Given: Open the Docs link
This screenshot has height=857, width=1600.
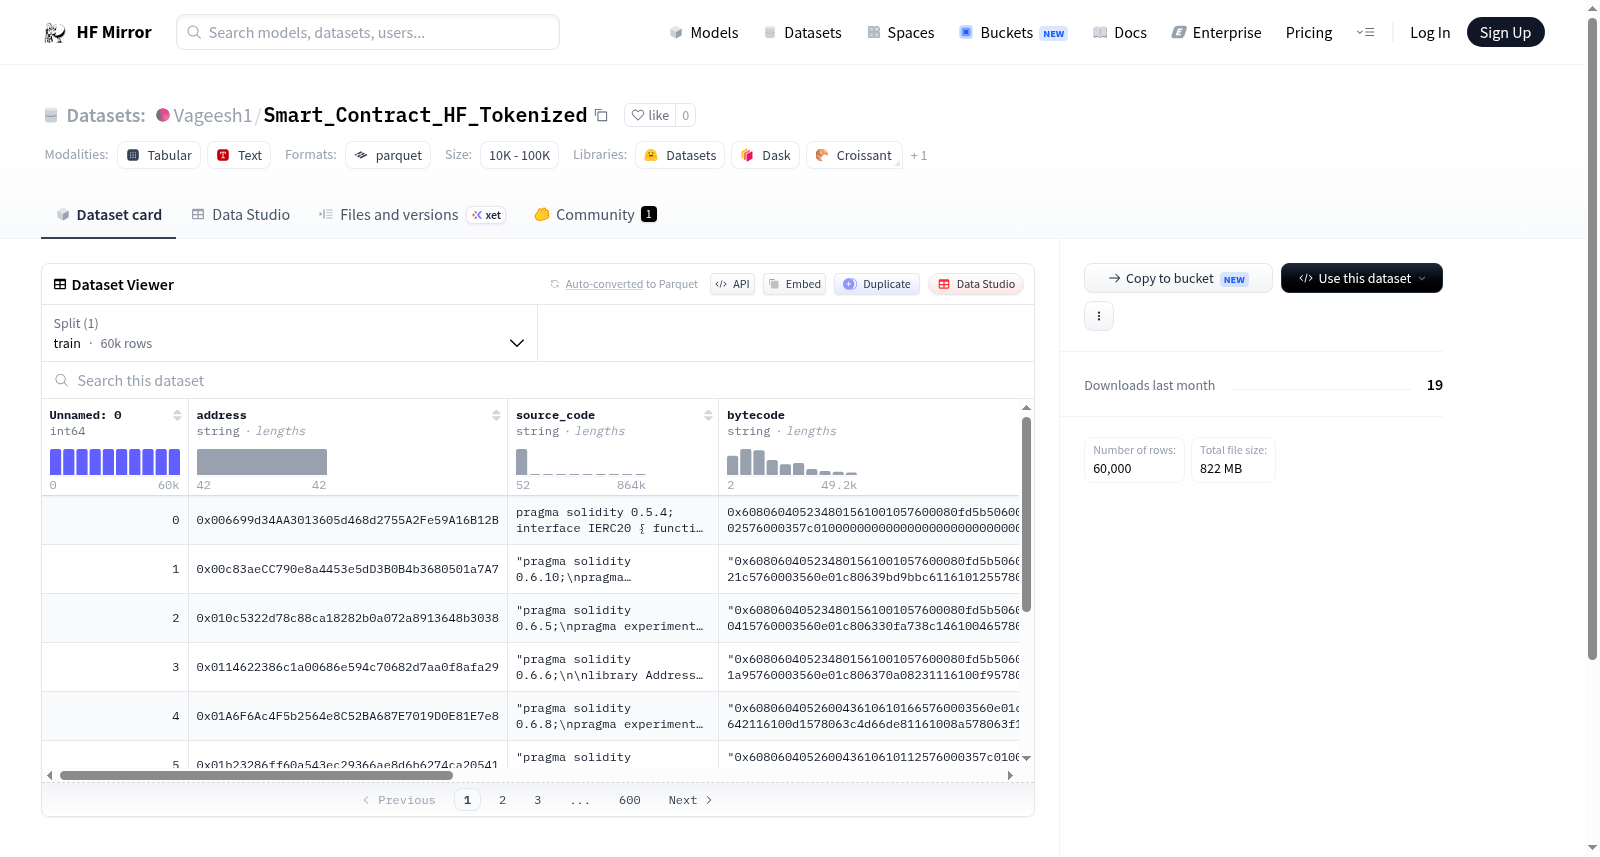Looking at the screenshot, I should [1120, 33].
